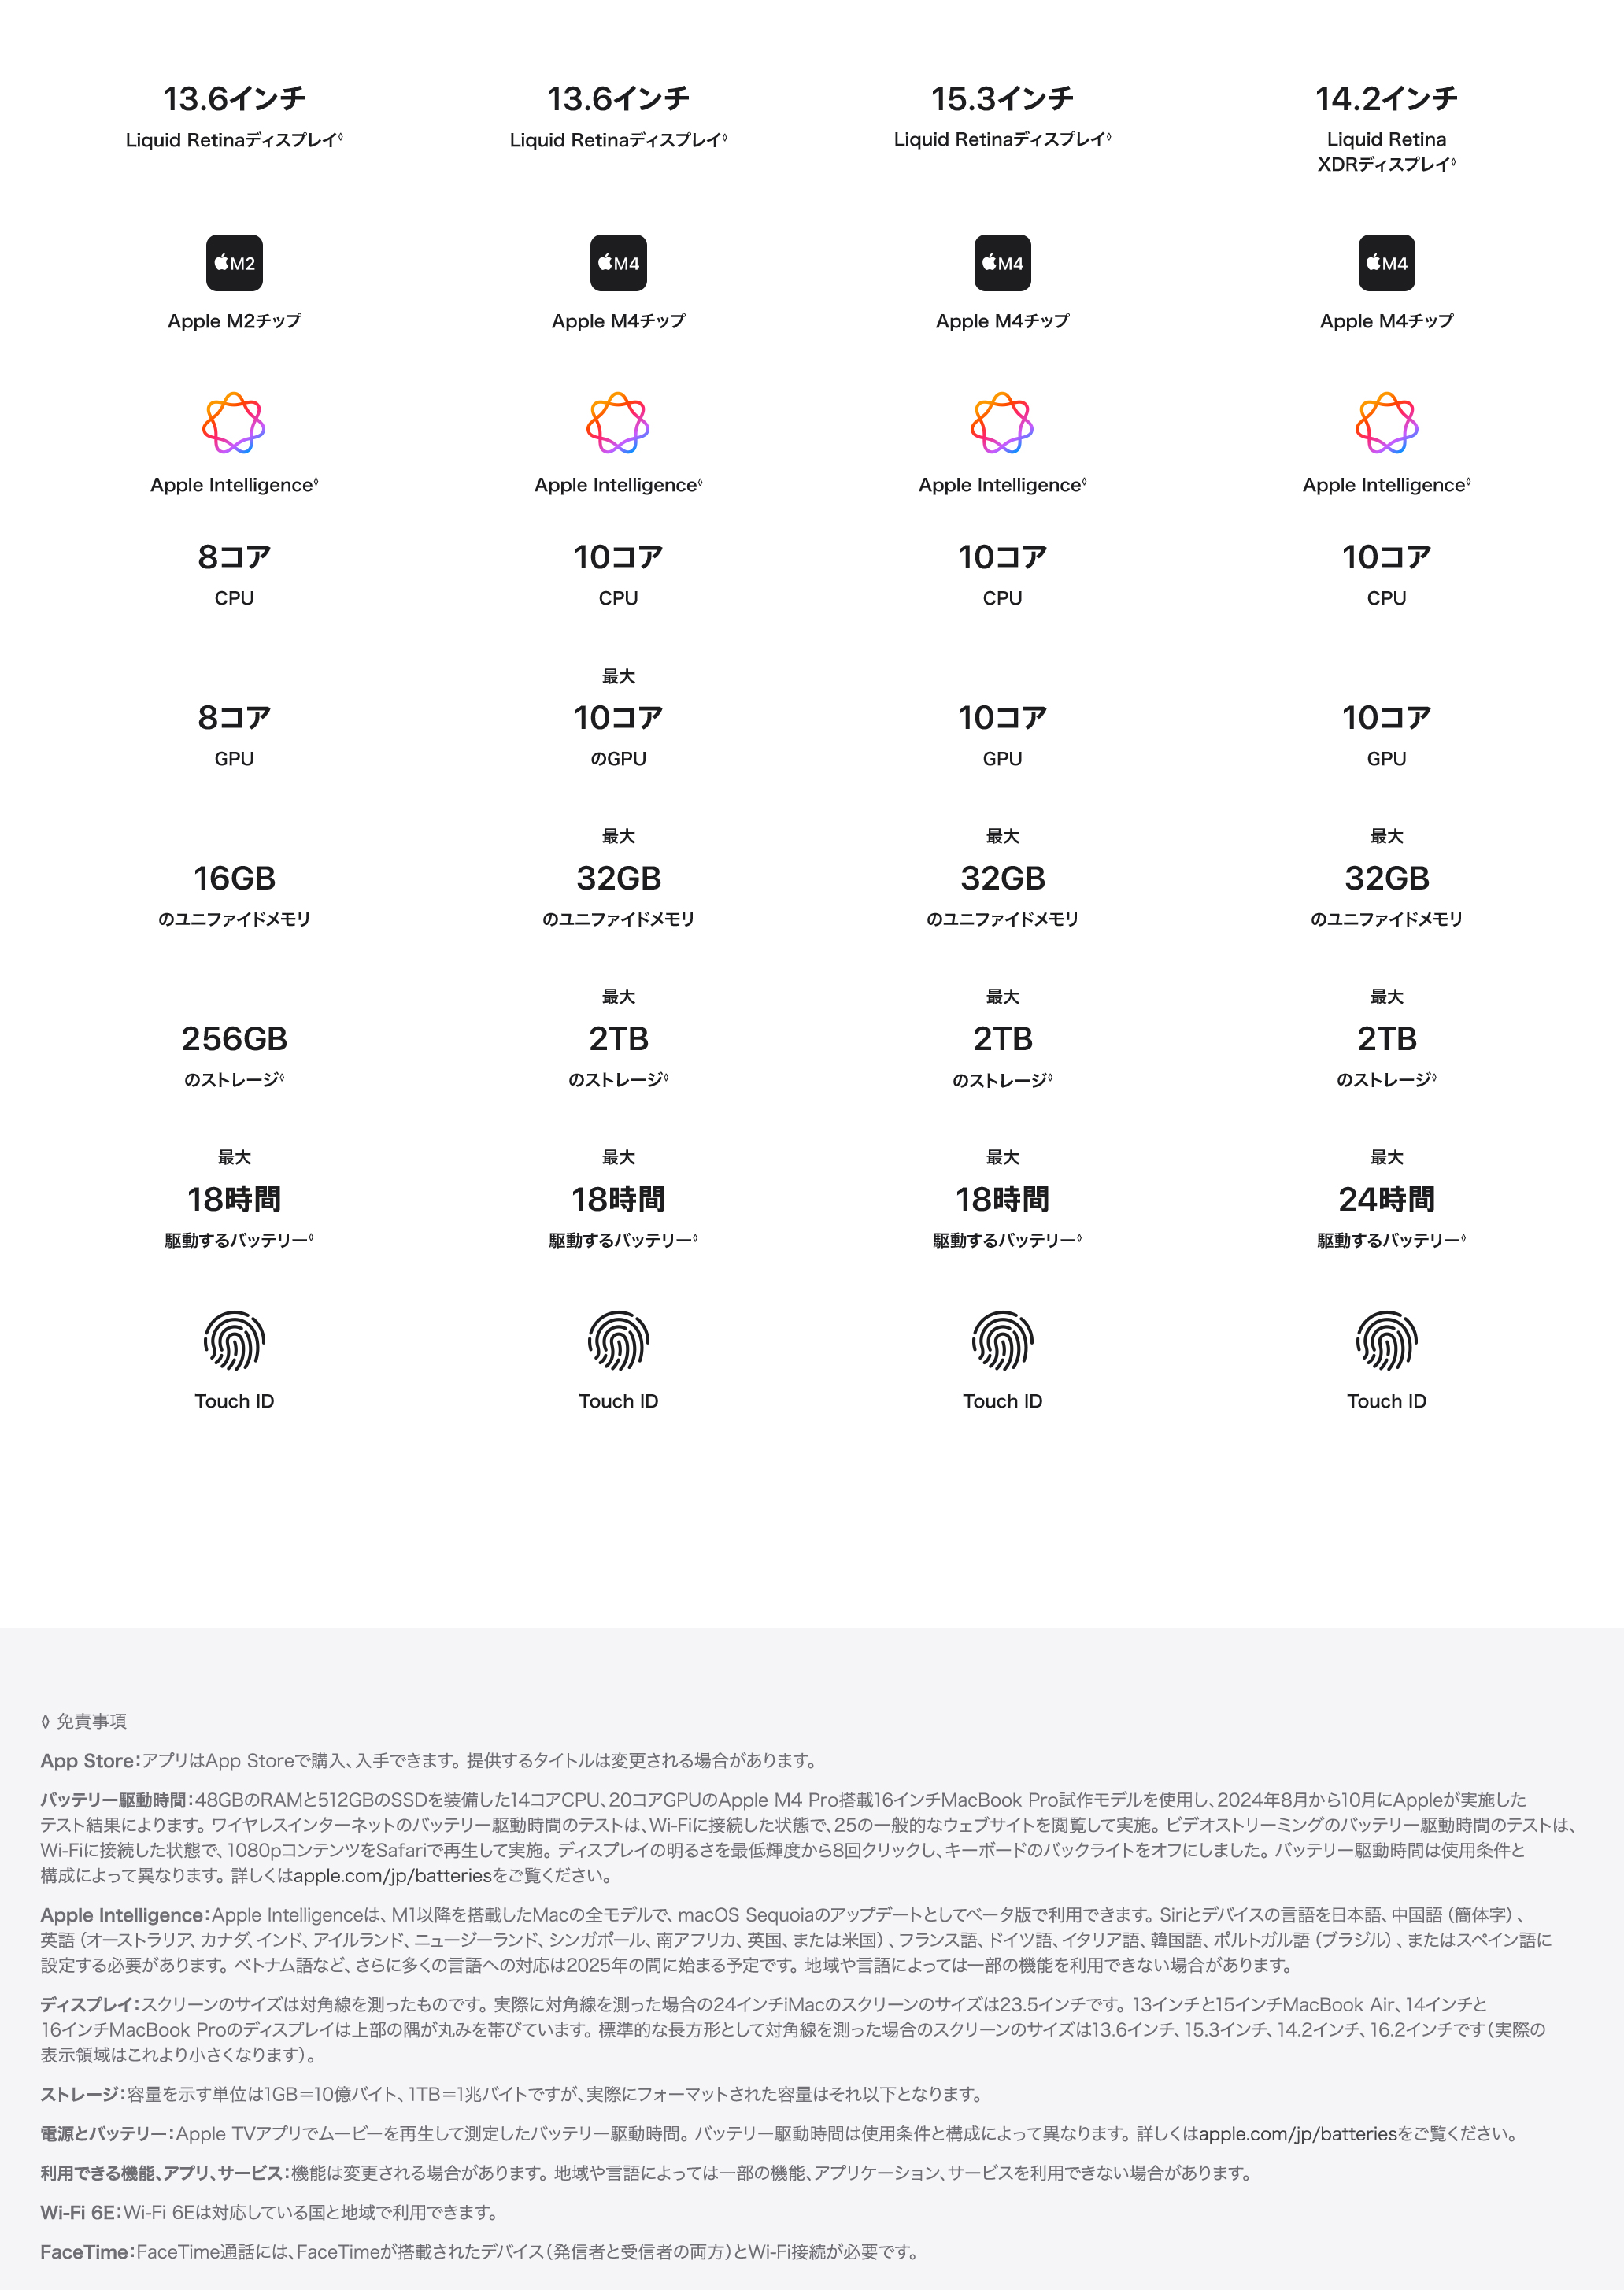Viewport: 1624px width, 2290px height.
Task: Click the 14.2インチ display size heading
Action: pos(1386,98)
